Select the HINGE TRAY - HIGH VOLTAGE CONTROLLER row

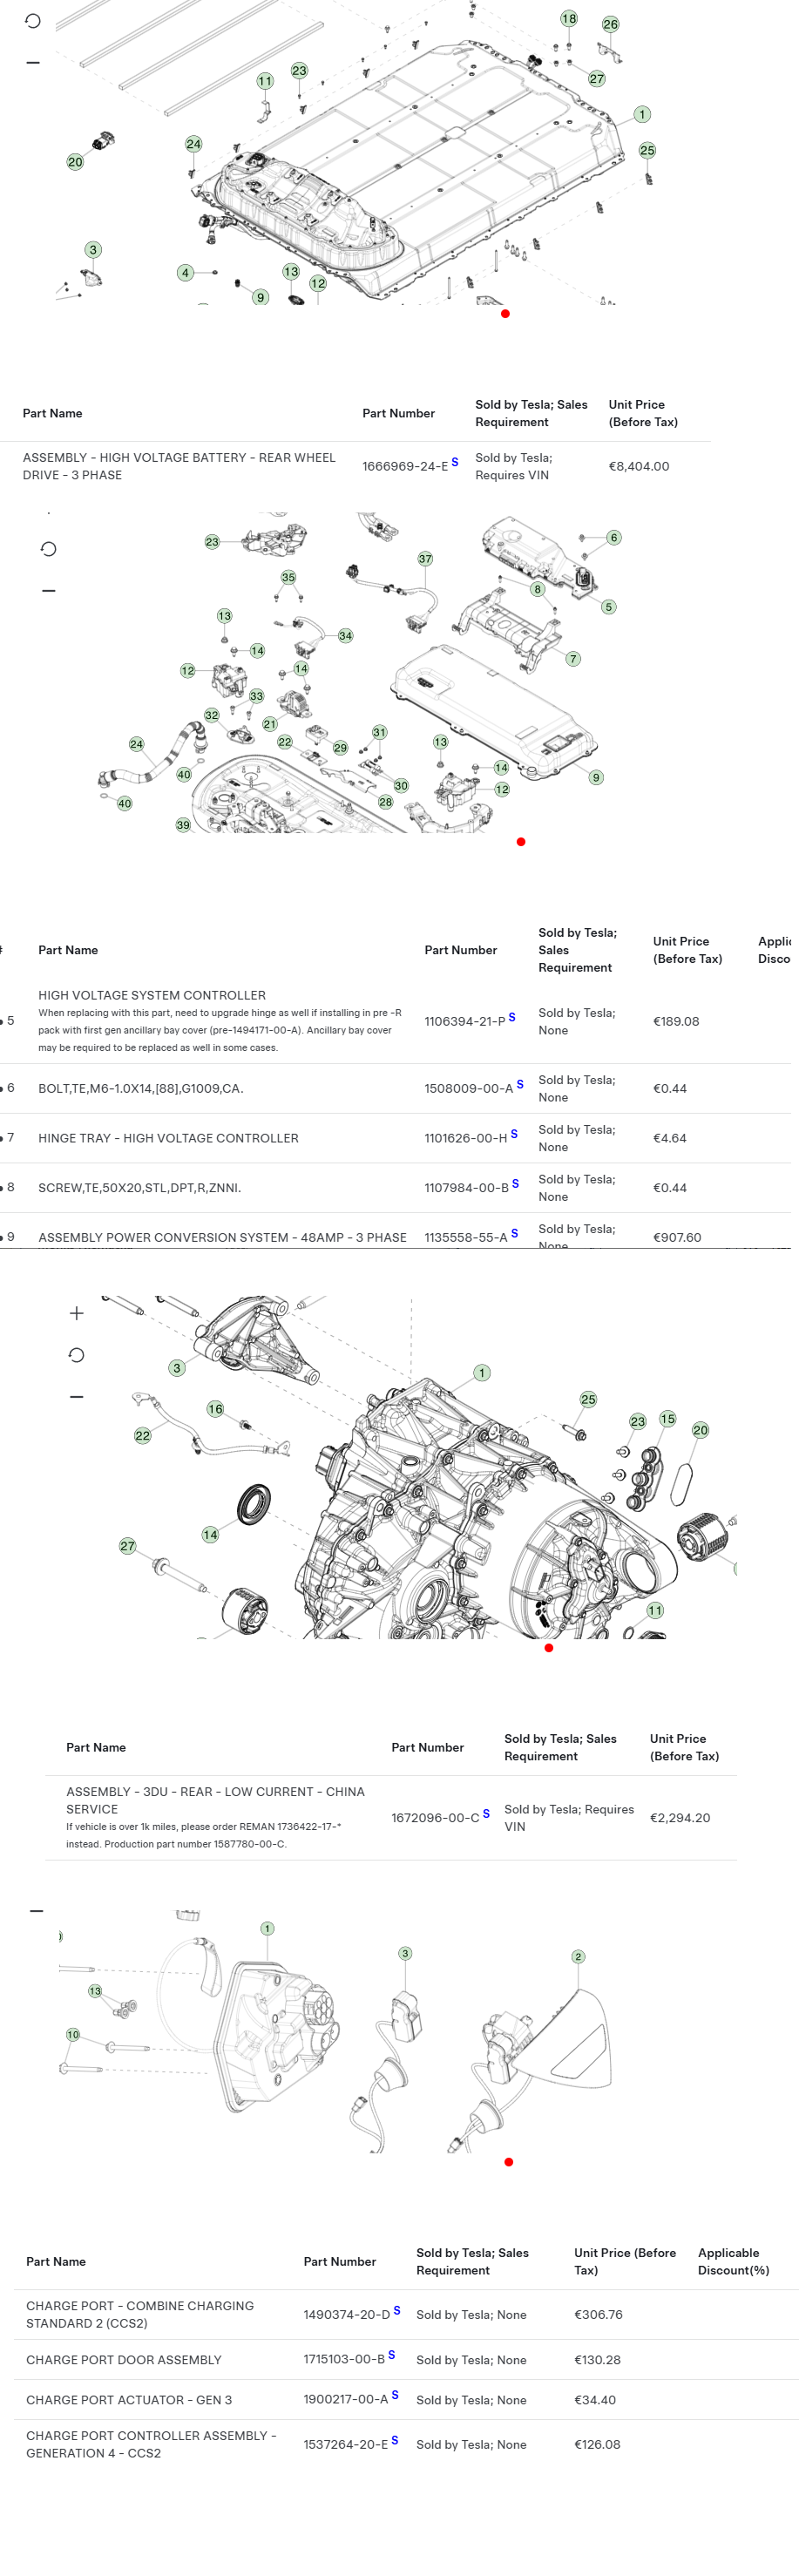click(x=168, y=1138)
